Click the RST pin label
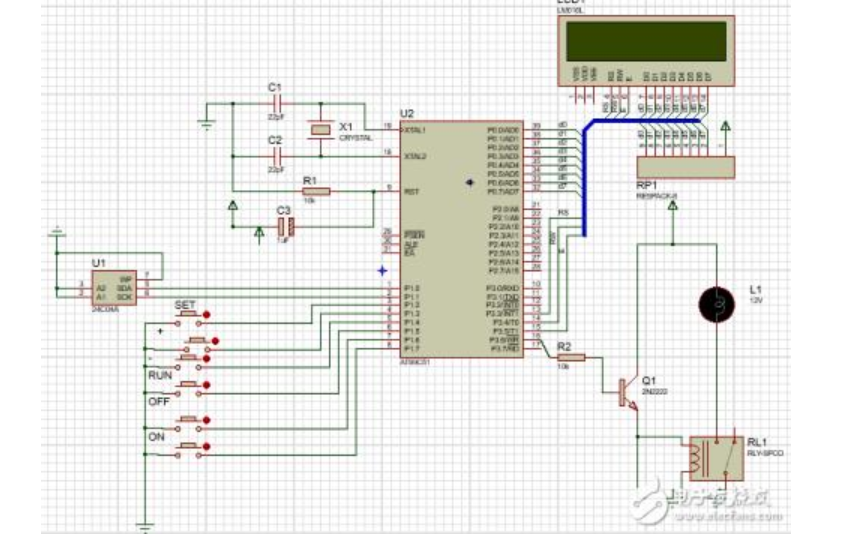866x541 pixels. click(411, 192)
